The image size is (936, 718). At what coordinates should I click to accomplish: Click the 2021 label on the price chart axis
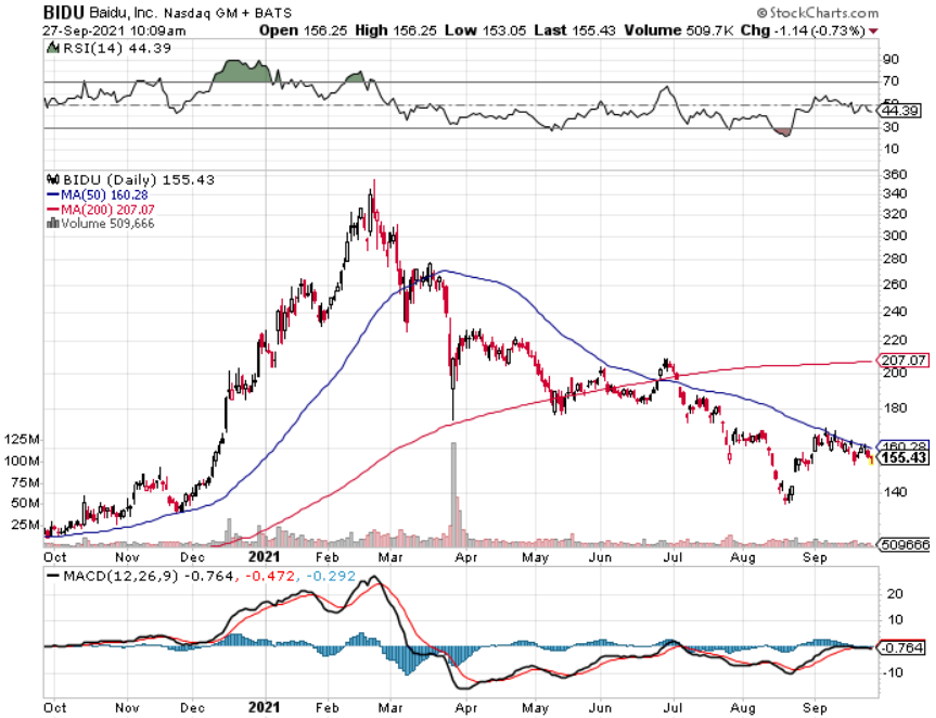265,556
